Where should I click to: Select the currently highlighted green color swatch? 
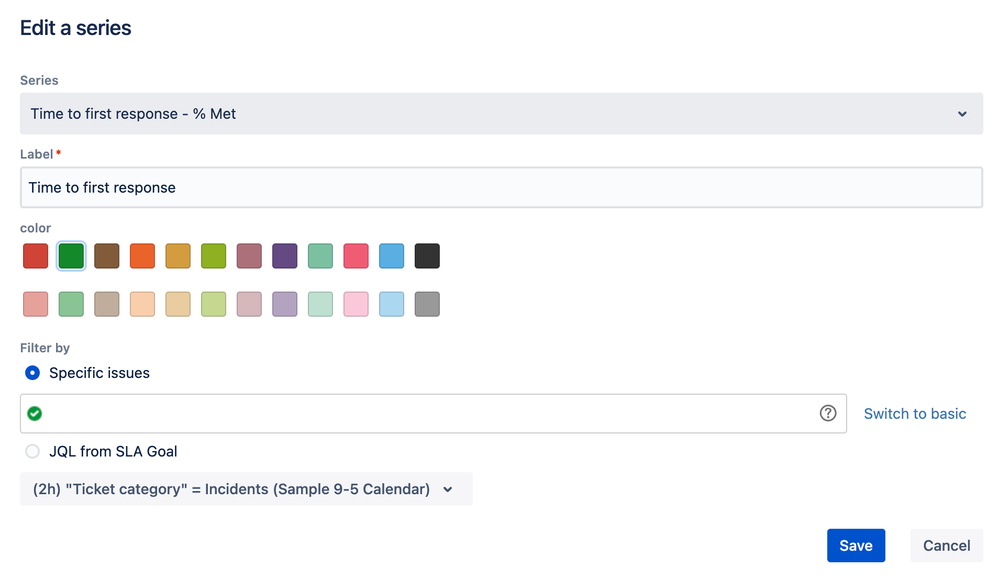click(71, 256)
